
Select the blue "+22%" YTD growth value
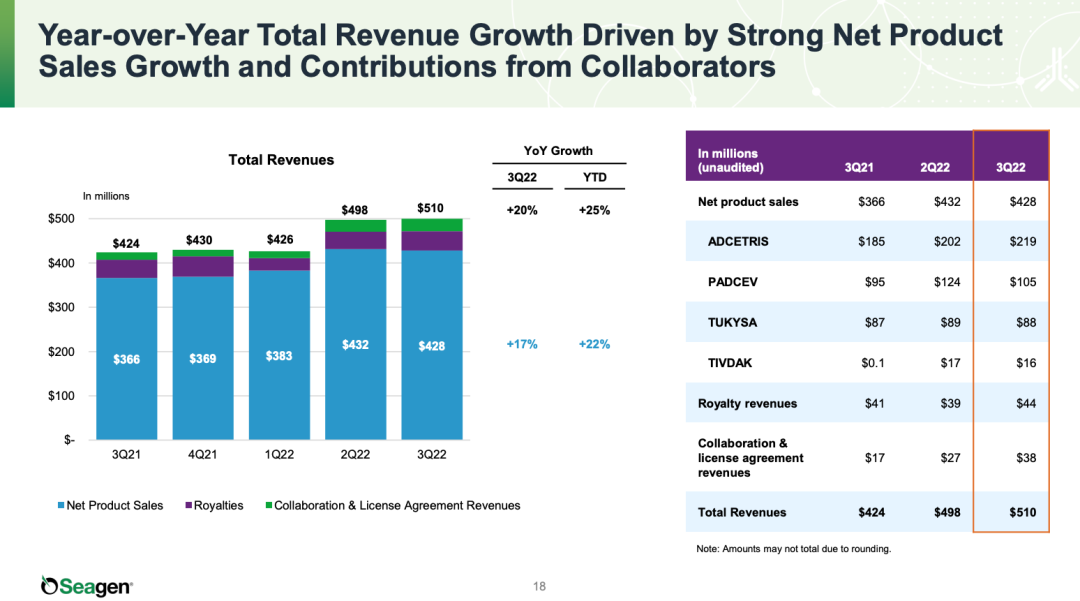594,344
